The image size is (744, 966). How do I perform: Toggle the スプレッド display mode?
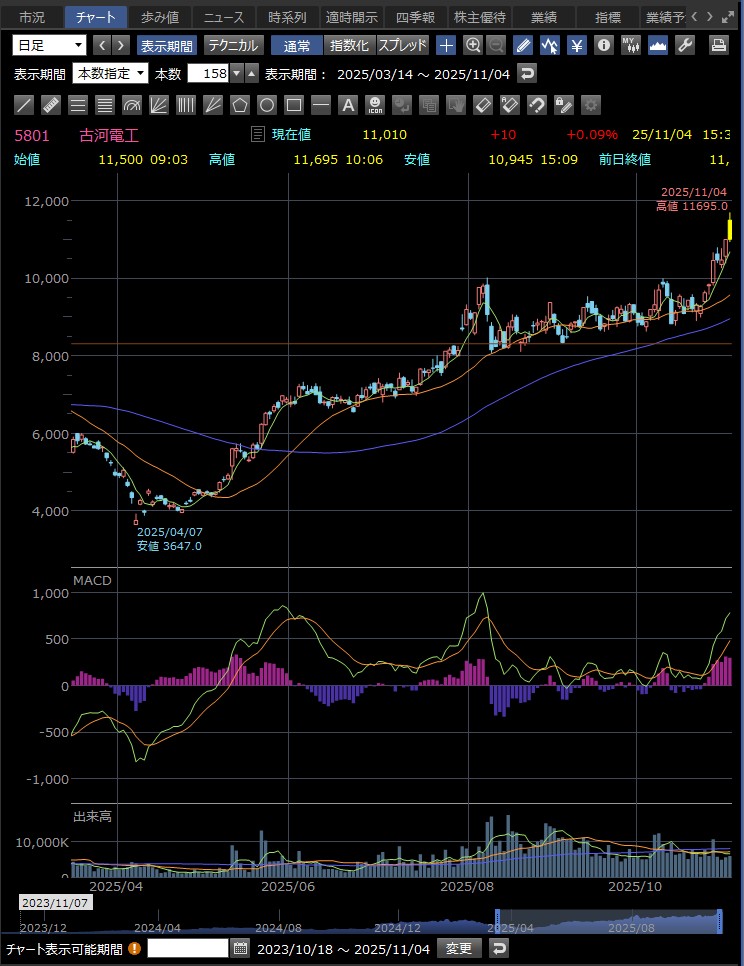click(x=403, y=45)
